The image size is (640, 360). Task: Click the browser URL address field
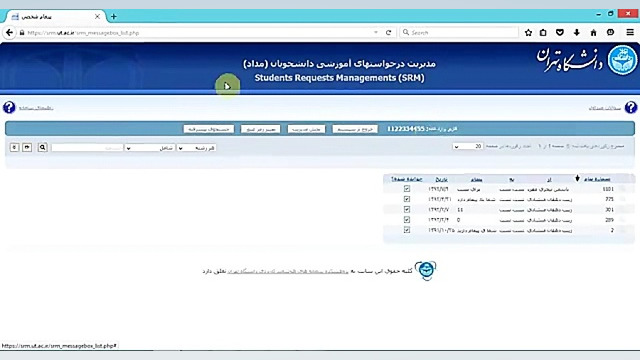[199, 33]
